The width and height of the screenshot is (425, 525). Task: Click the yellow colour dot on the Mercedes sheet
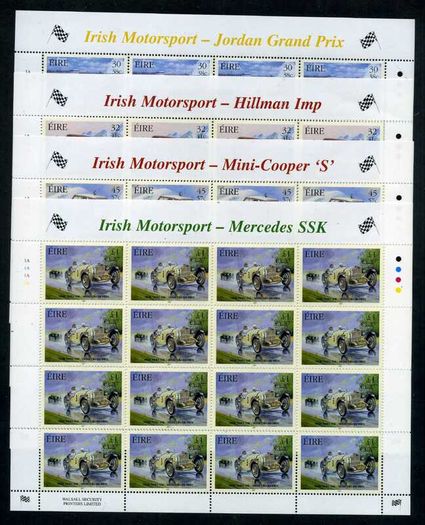point(398,290)
